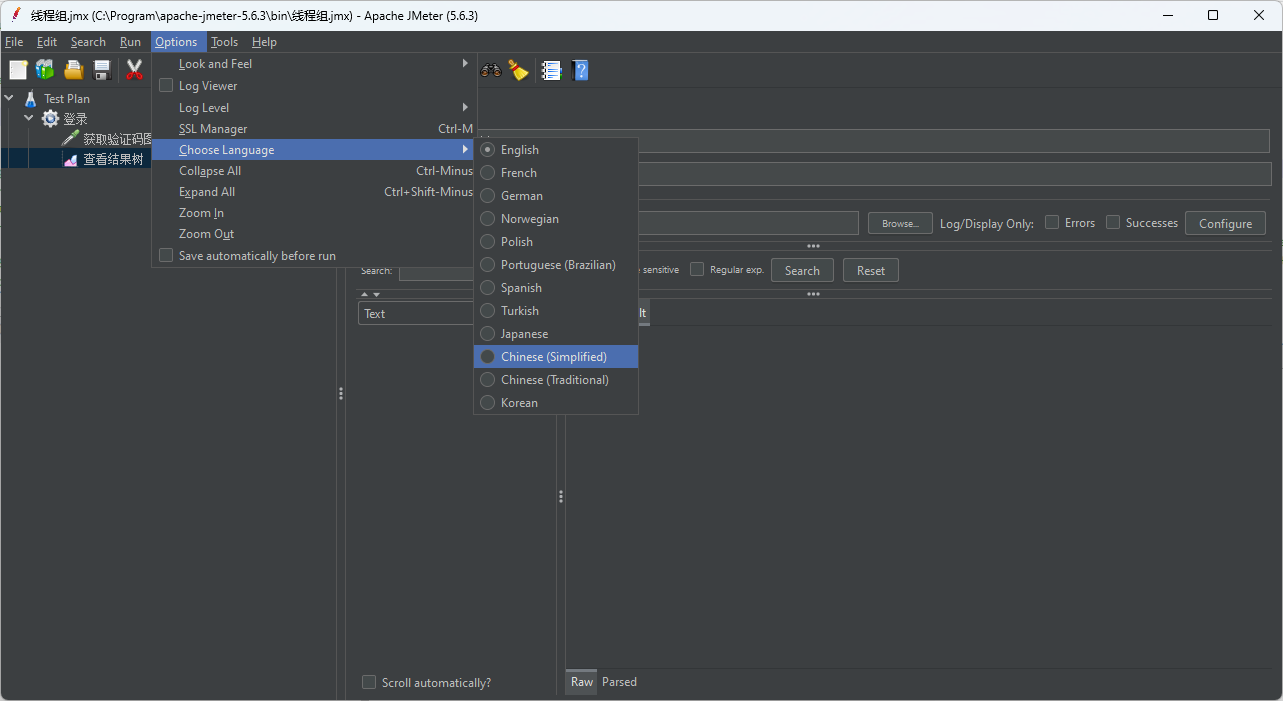Click the Search button

[x=802, y=270]
